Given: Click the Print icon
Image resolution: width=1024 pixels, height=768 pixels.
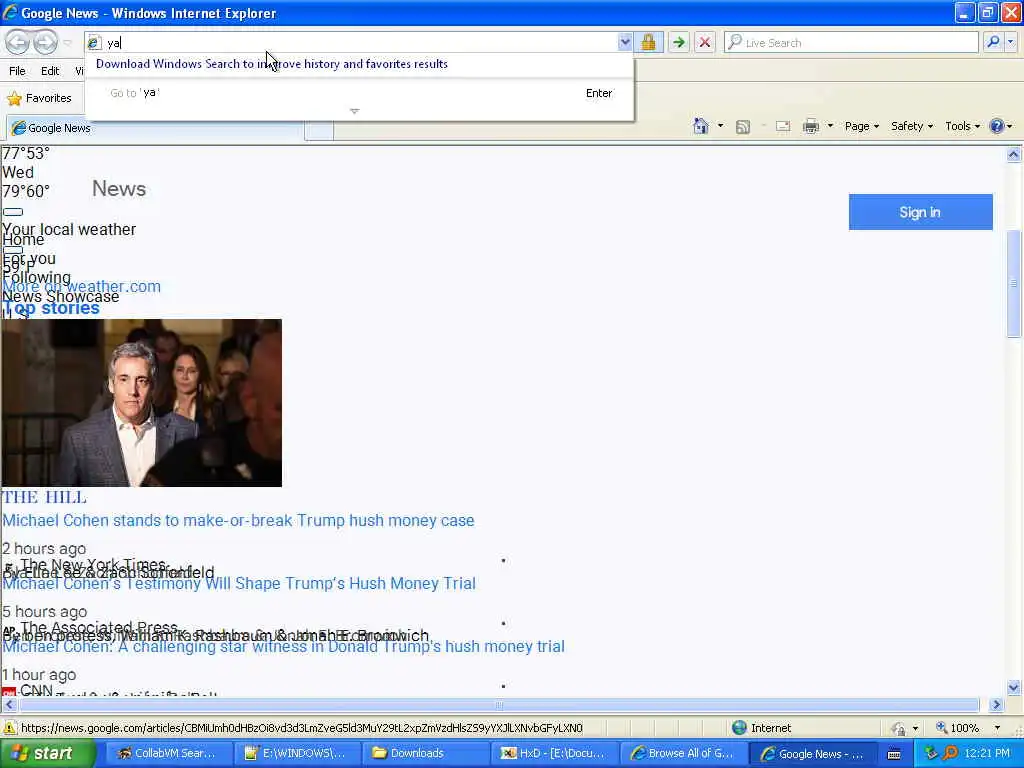Looking at the screenshot, I should [810, 126].
